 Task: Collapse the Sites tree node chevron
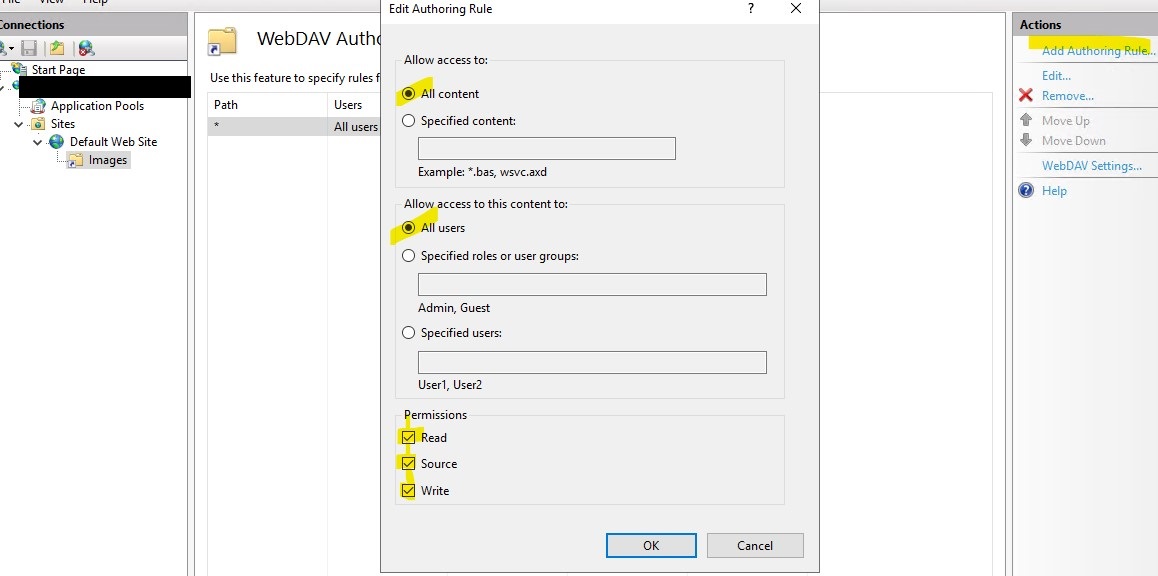point(19,124)
